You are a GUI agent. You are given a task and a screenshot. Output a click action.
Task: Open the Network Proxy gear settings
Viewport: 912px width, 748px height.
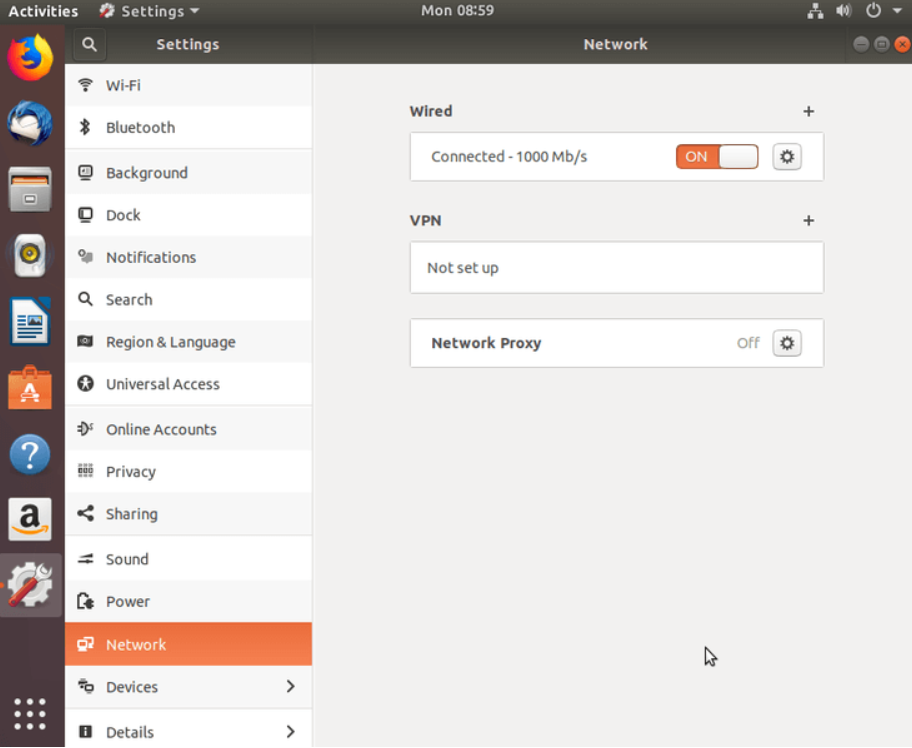click(x=786, y=343)
